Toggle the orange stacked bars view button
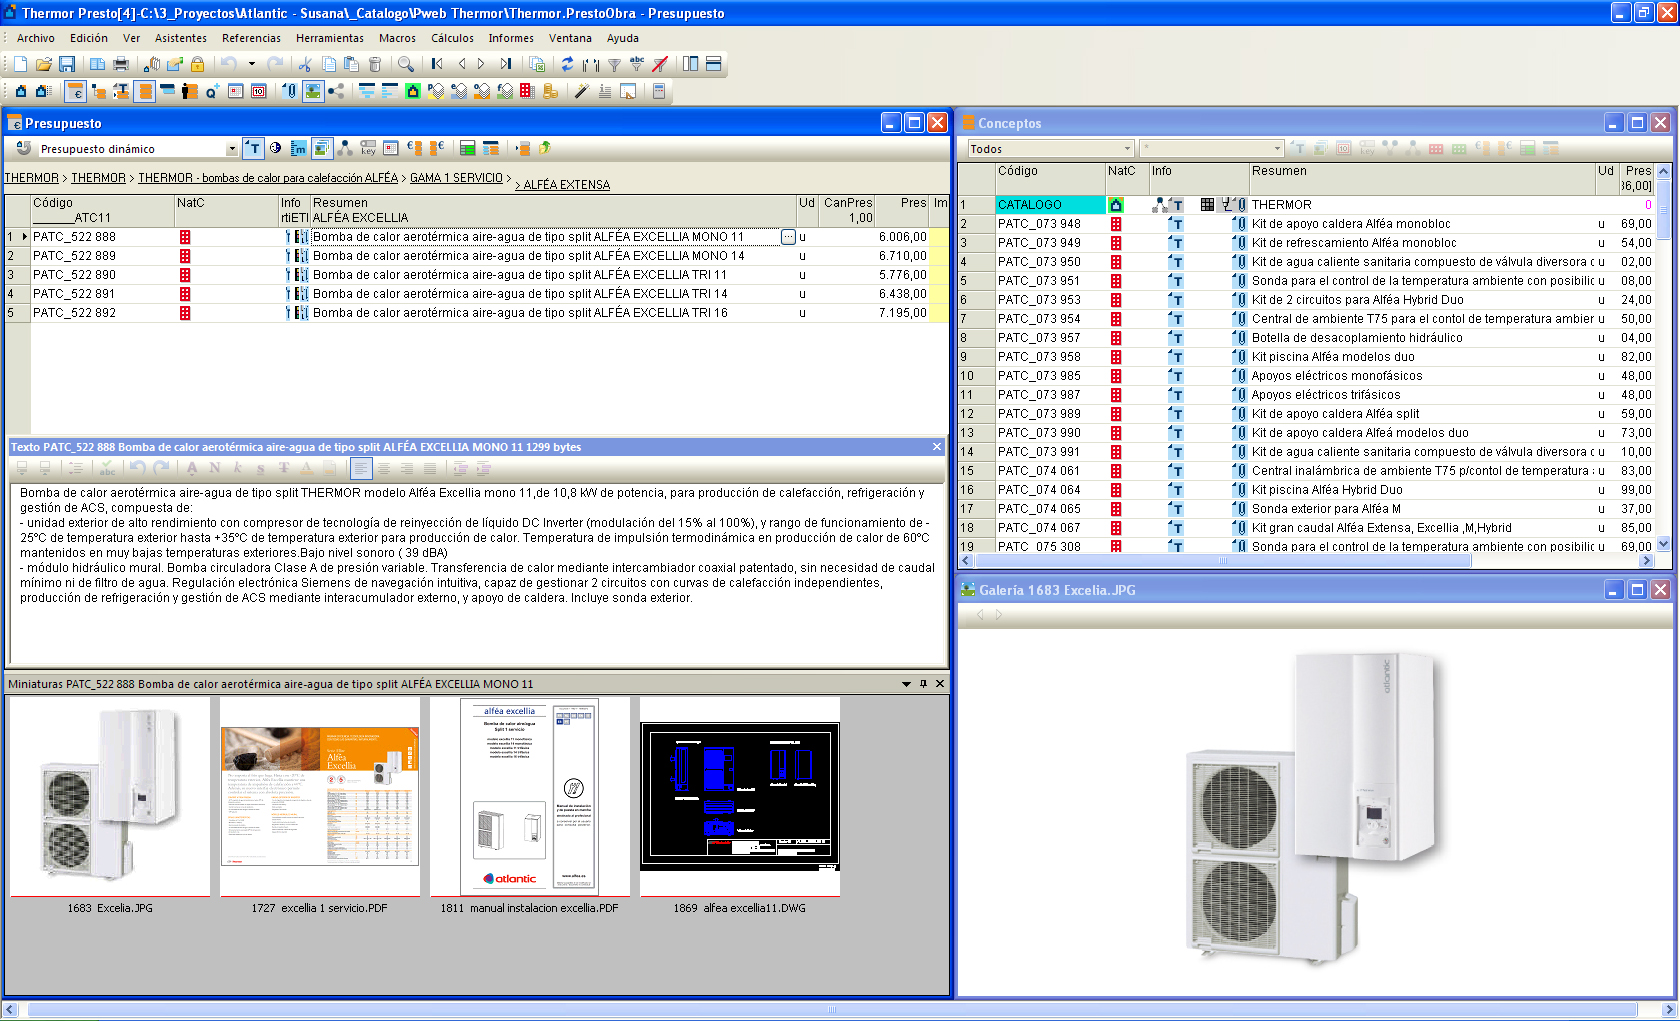Screen dimensions: 1680x1021 [x=145, y=91]
